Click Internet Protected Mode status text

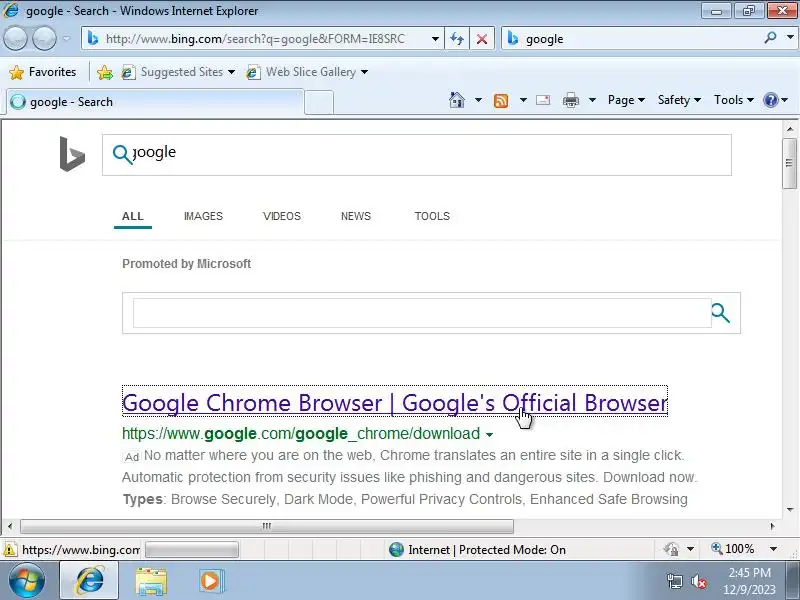tap(486, 549)
